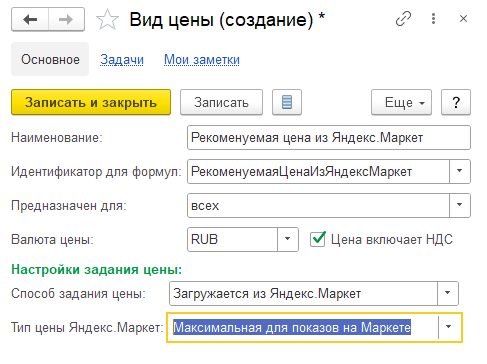Click the Способ задания цены label
Image resolution: width=487 pixels, height=364 pixels.
point(78,294)
